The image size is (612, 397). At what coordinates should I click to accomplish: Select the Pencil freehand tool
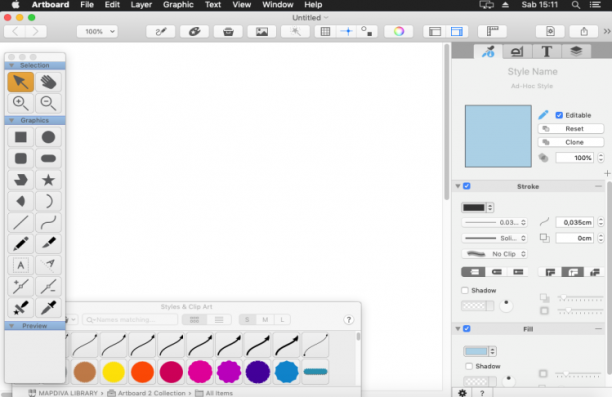click(x=20, y=244)
